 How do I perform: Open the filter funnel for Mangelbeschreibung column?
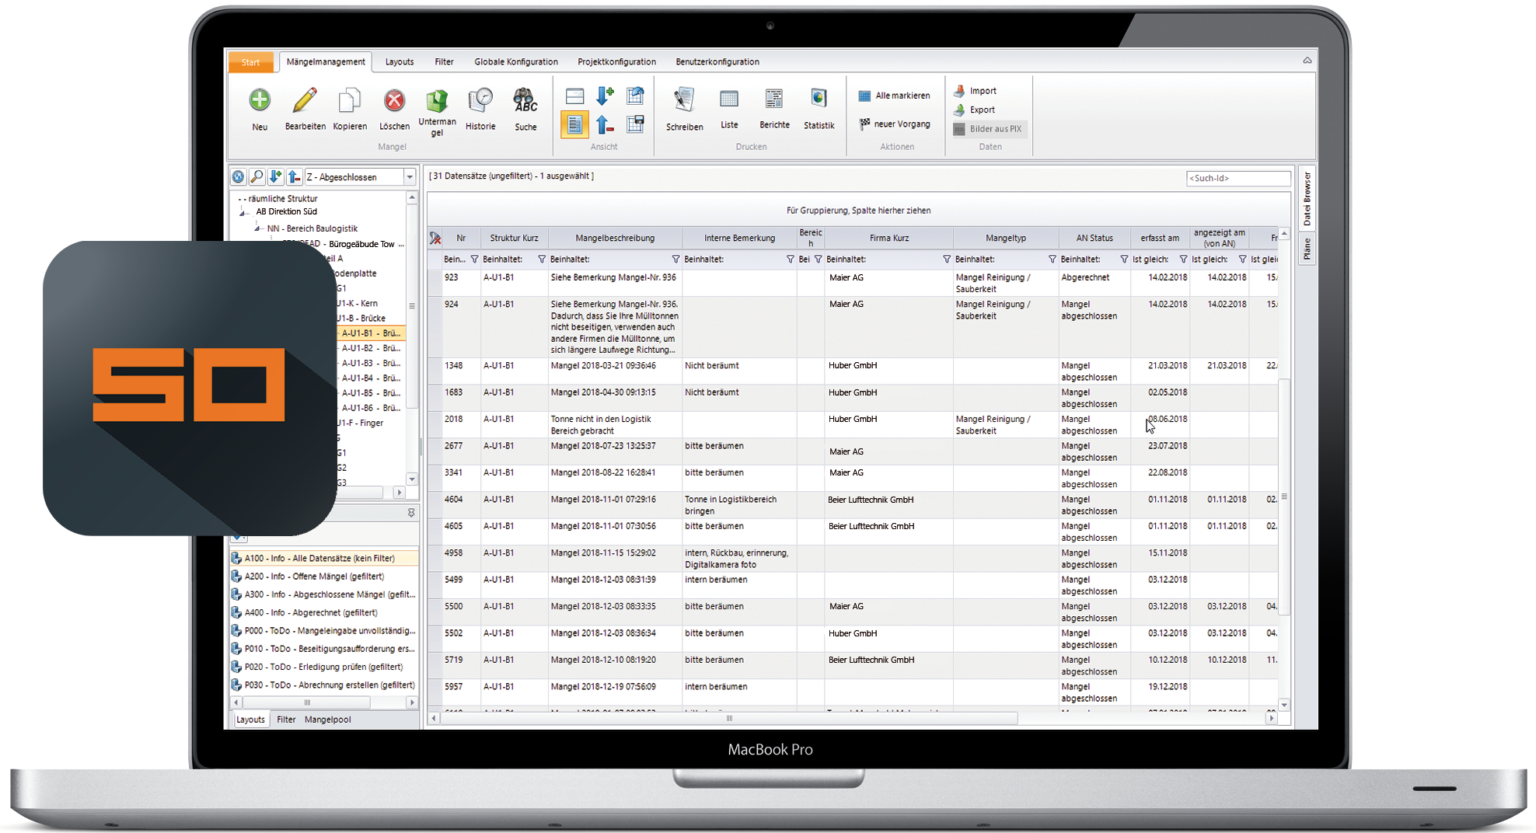click(675, 259)
